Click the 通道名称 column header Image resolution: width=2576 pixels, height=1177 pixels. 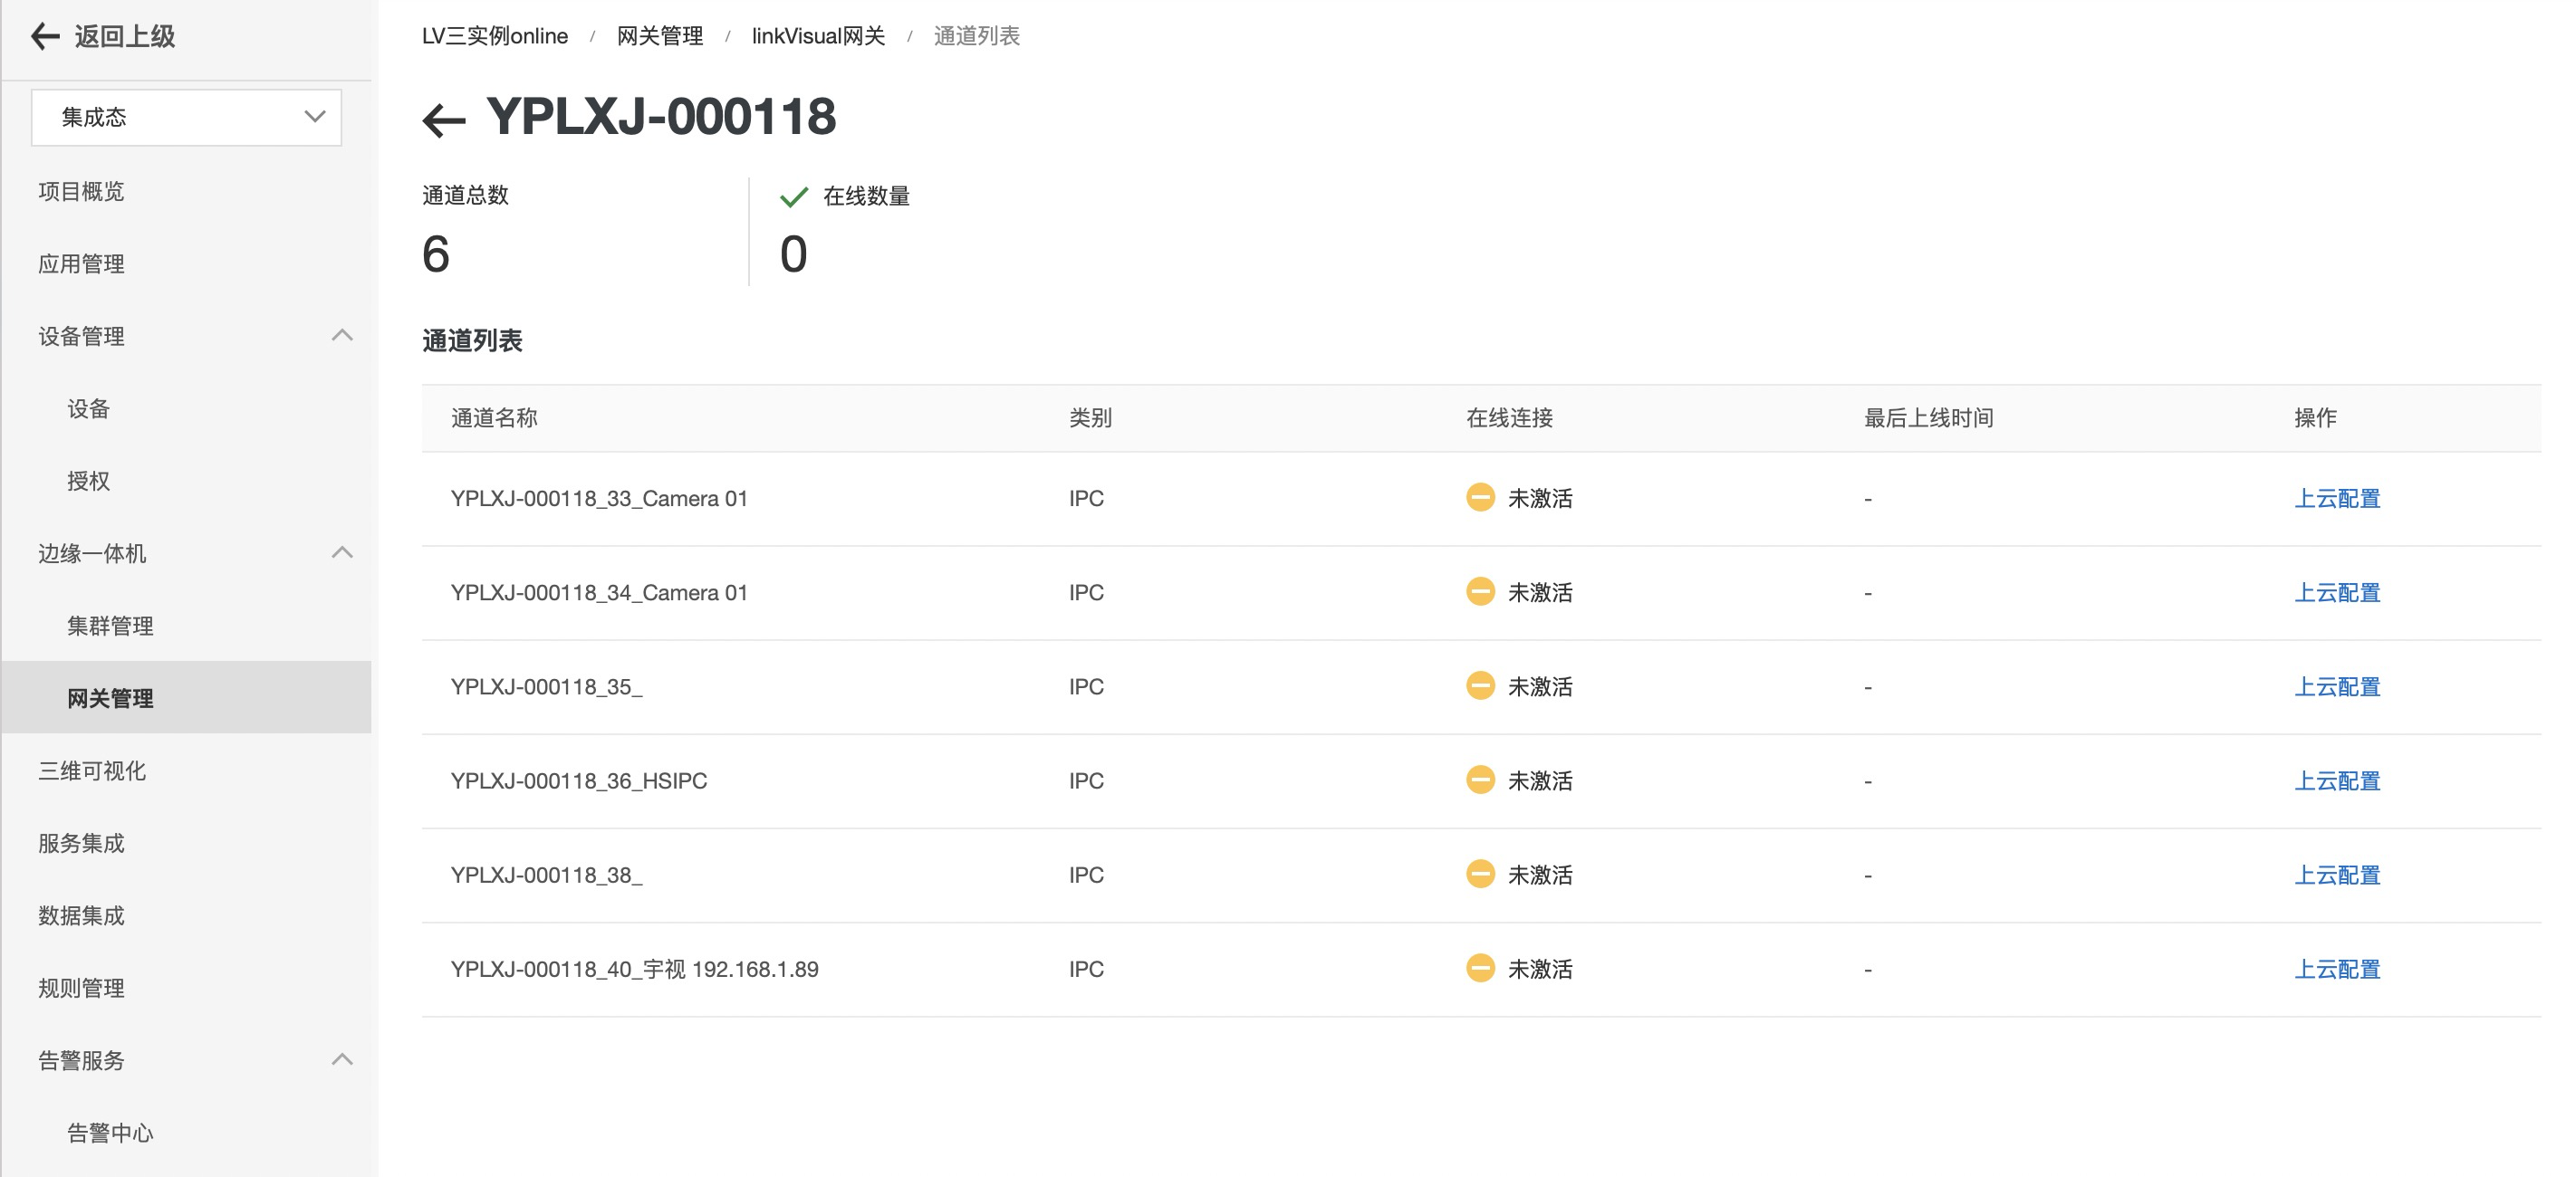tap(494, 417)
